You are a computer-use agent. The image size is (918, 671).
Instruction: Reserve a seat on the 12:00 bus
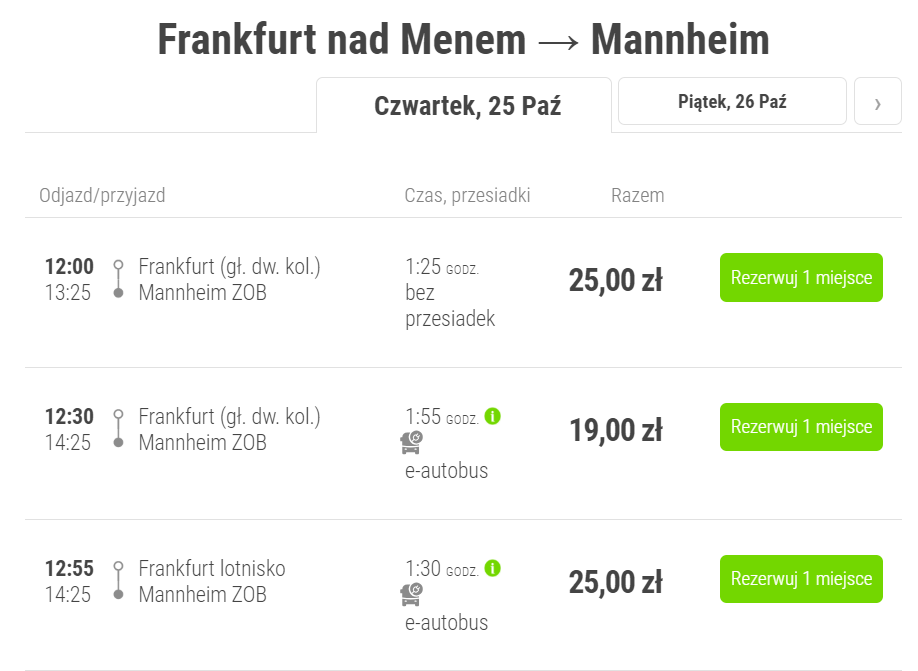coord(801,278)
